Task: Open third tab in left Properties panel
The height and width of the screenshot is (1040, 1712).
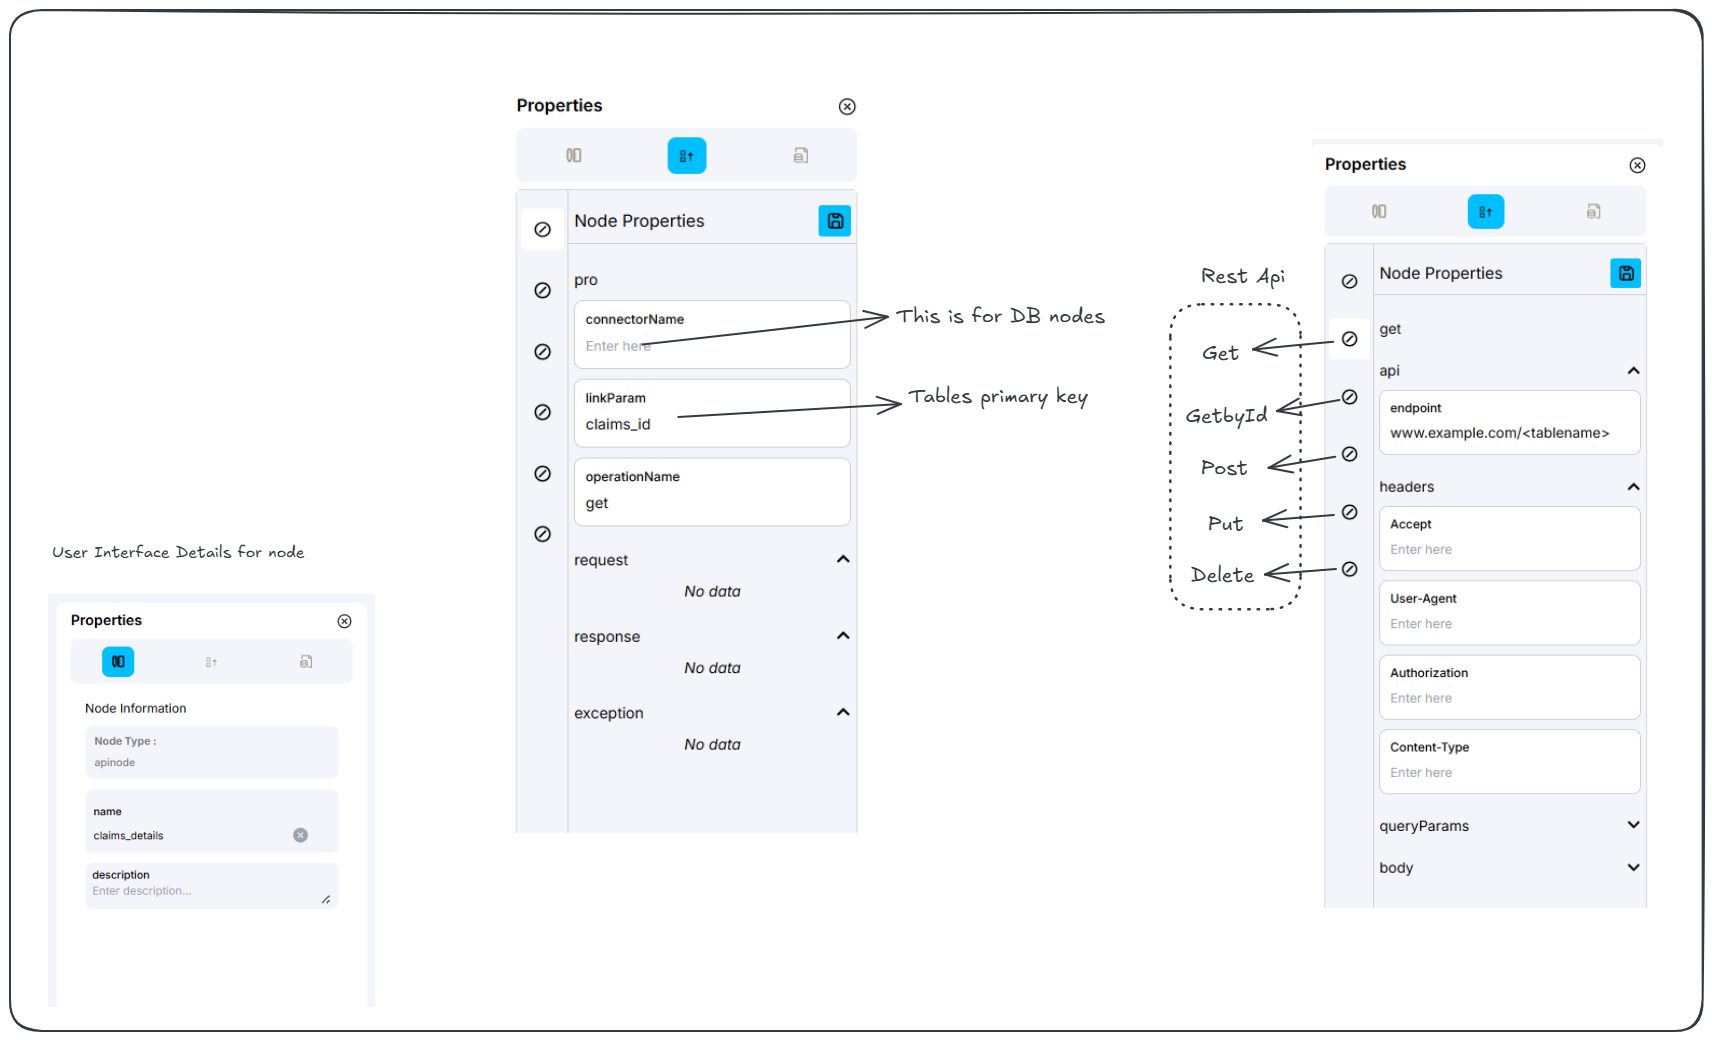Action: tap(306, 662)
